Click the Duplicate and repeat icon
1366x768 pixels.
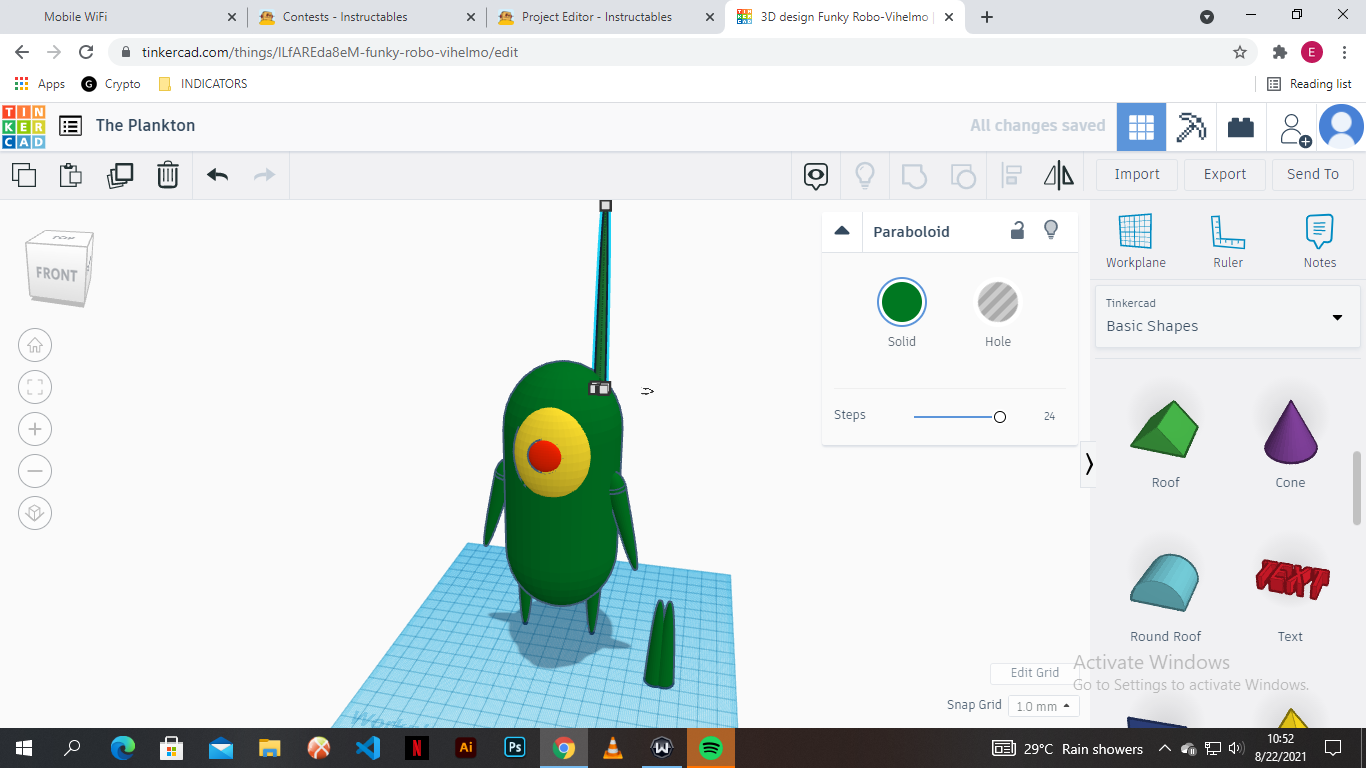click(x=120, y=175)
